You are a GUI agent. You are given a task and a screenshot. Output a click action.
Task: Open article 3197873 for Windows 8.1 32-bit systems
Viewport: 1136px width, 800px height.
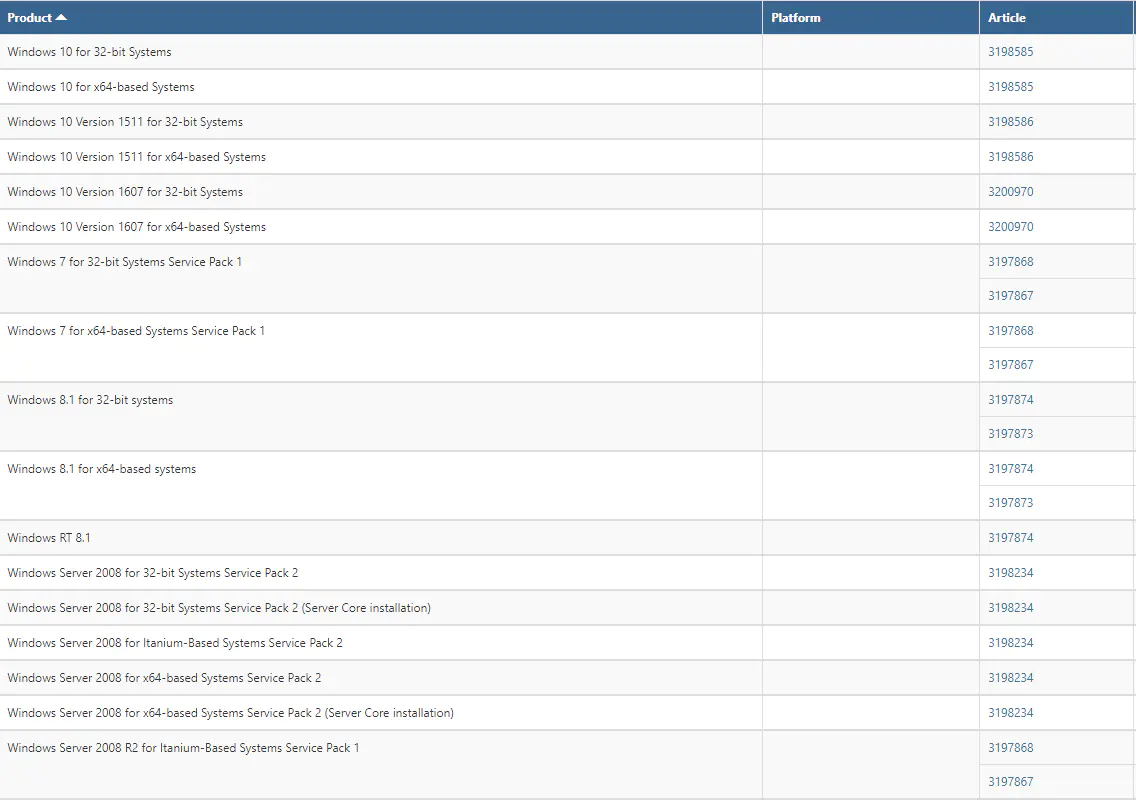point(1011,434)
